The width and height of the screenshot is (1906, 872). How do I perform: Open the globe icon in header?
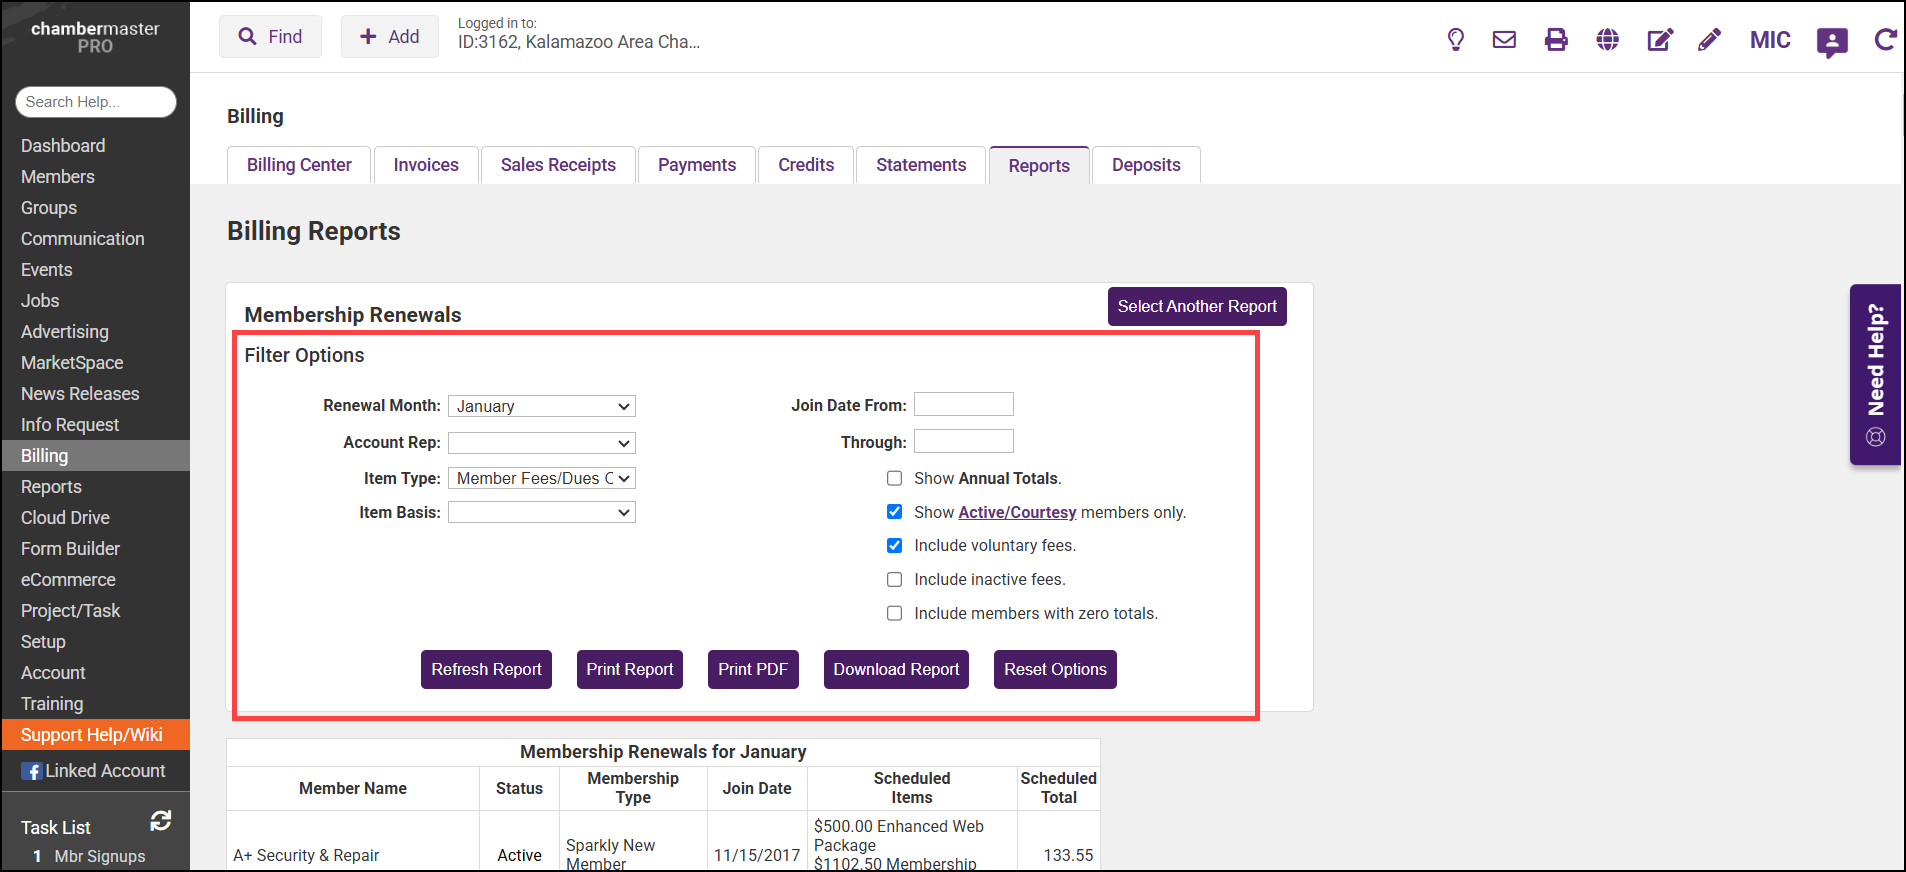pyautogui.click(x=1607, y=40)
